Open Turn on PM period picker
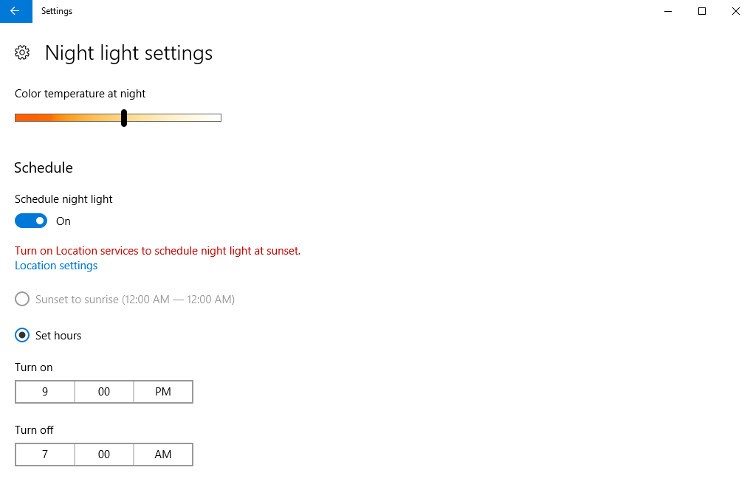 click(163, 392)
